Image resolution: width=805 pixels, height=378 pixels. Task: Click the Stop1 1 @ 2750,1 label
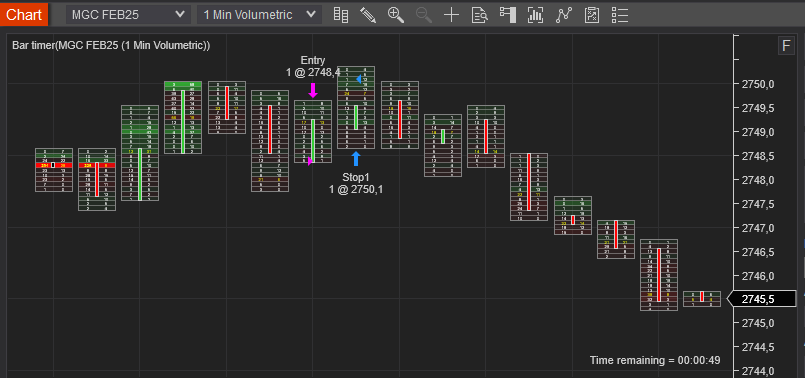[356, 183]
